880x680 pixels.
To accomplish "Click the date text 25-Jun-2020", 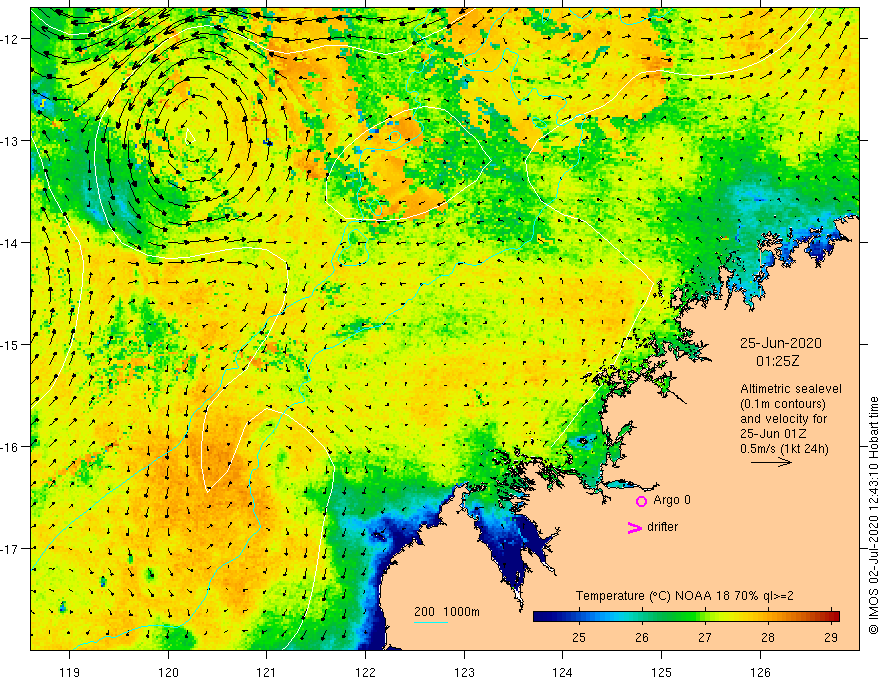I will coord(780,343).
